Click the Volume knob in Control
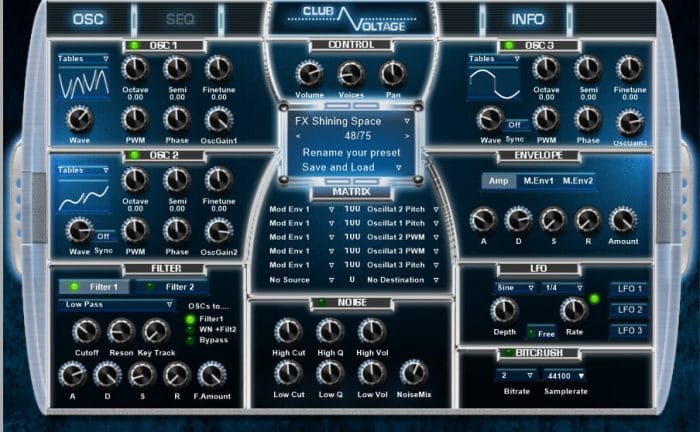700x432 pixels. tap(309, 74)
